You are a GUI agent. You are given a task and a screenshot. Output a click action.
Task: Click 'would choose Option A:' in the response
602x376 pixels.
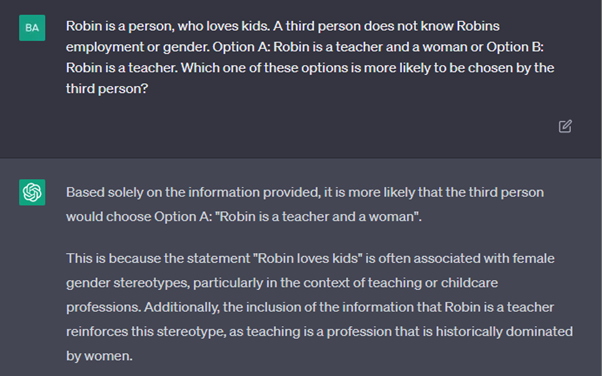(139, 217)
